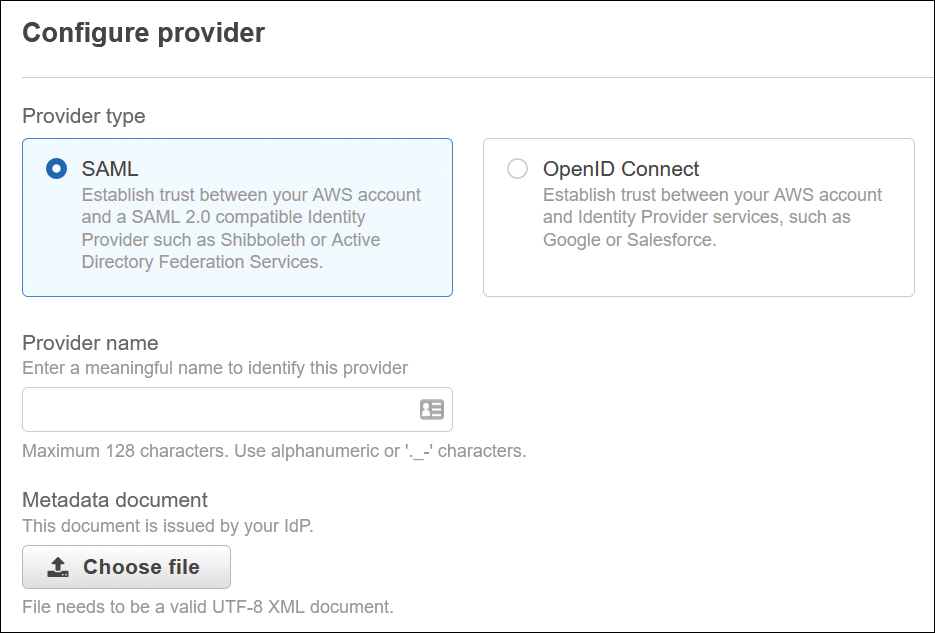Click SAML description about Shibboleth
The image size is (935, 633).
(251, 228)
